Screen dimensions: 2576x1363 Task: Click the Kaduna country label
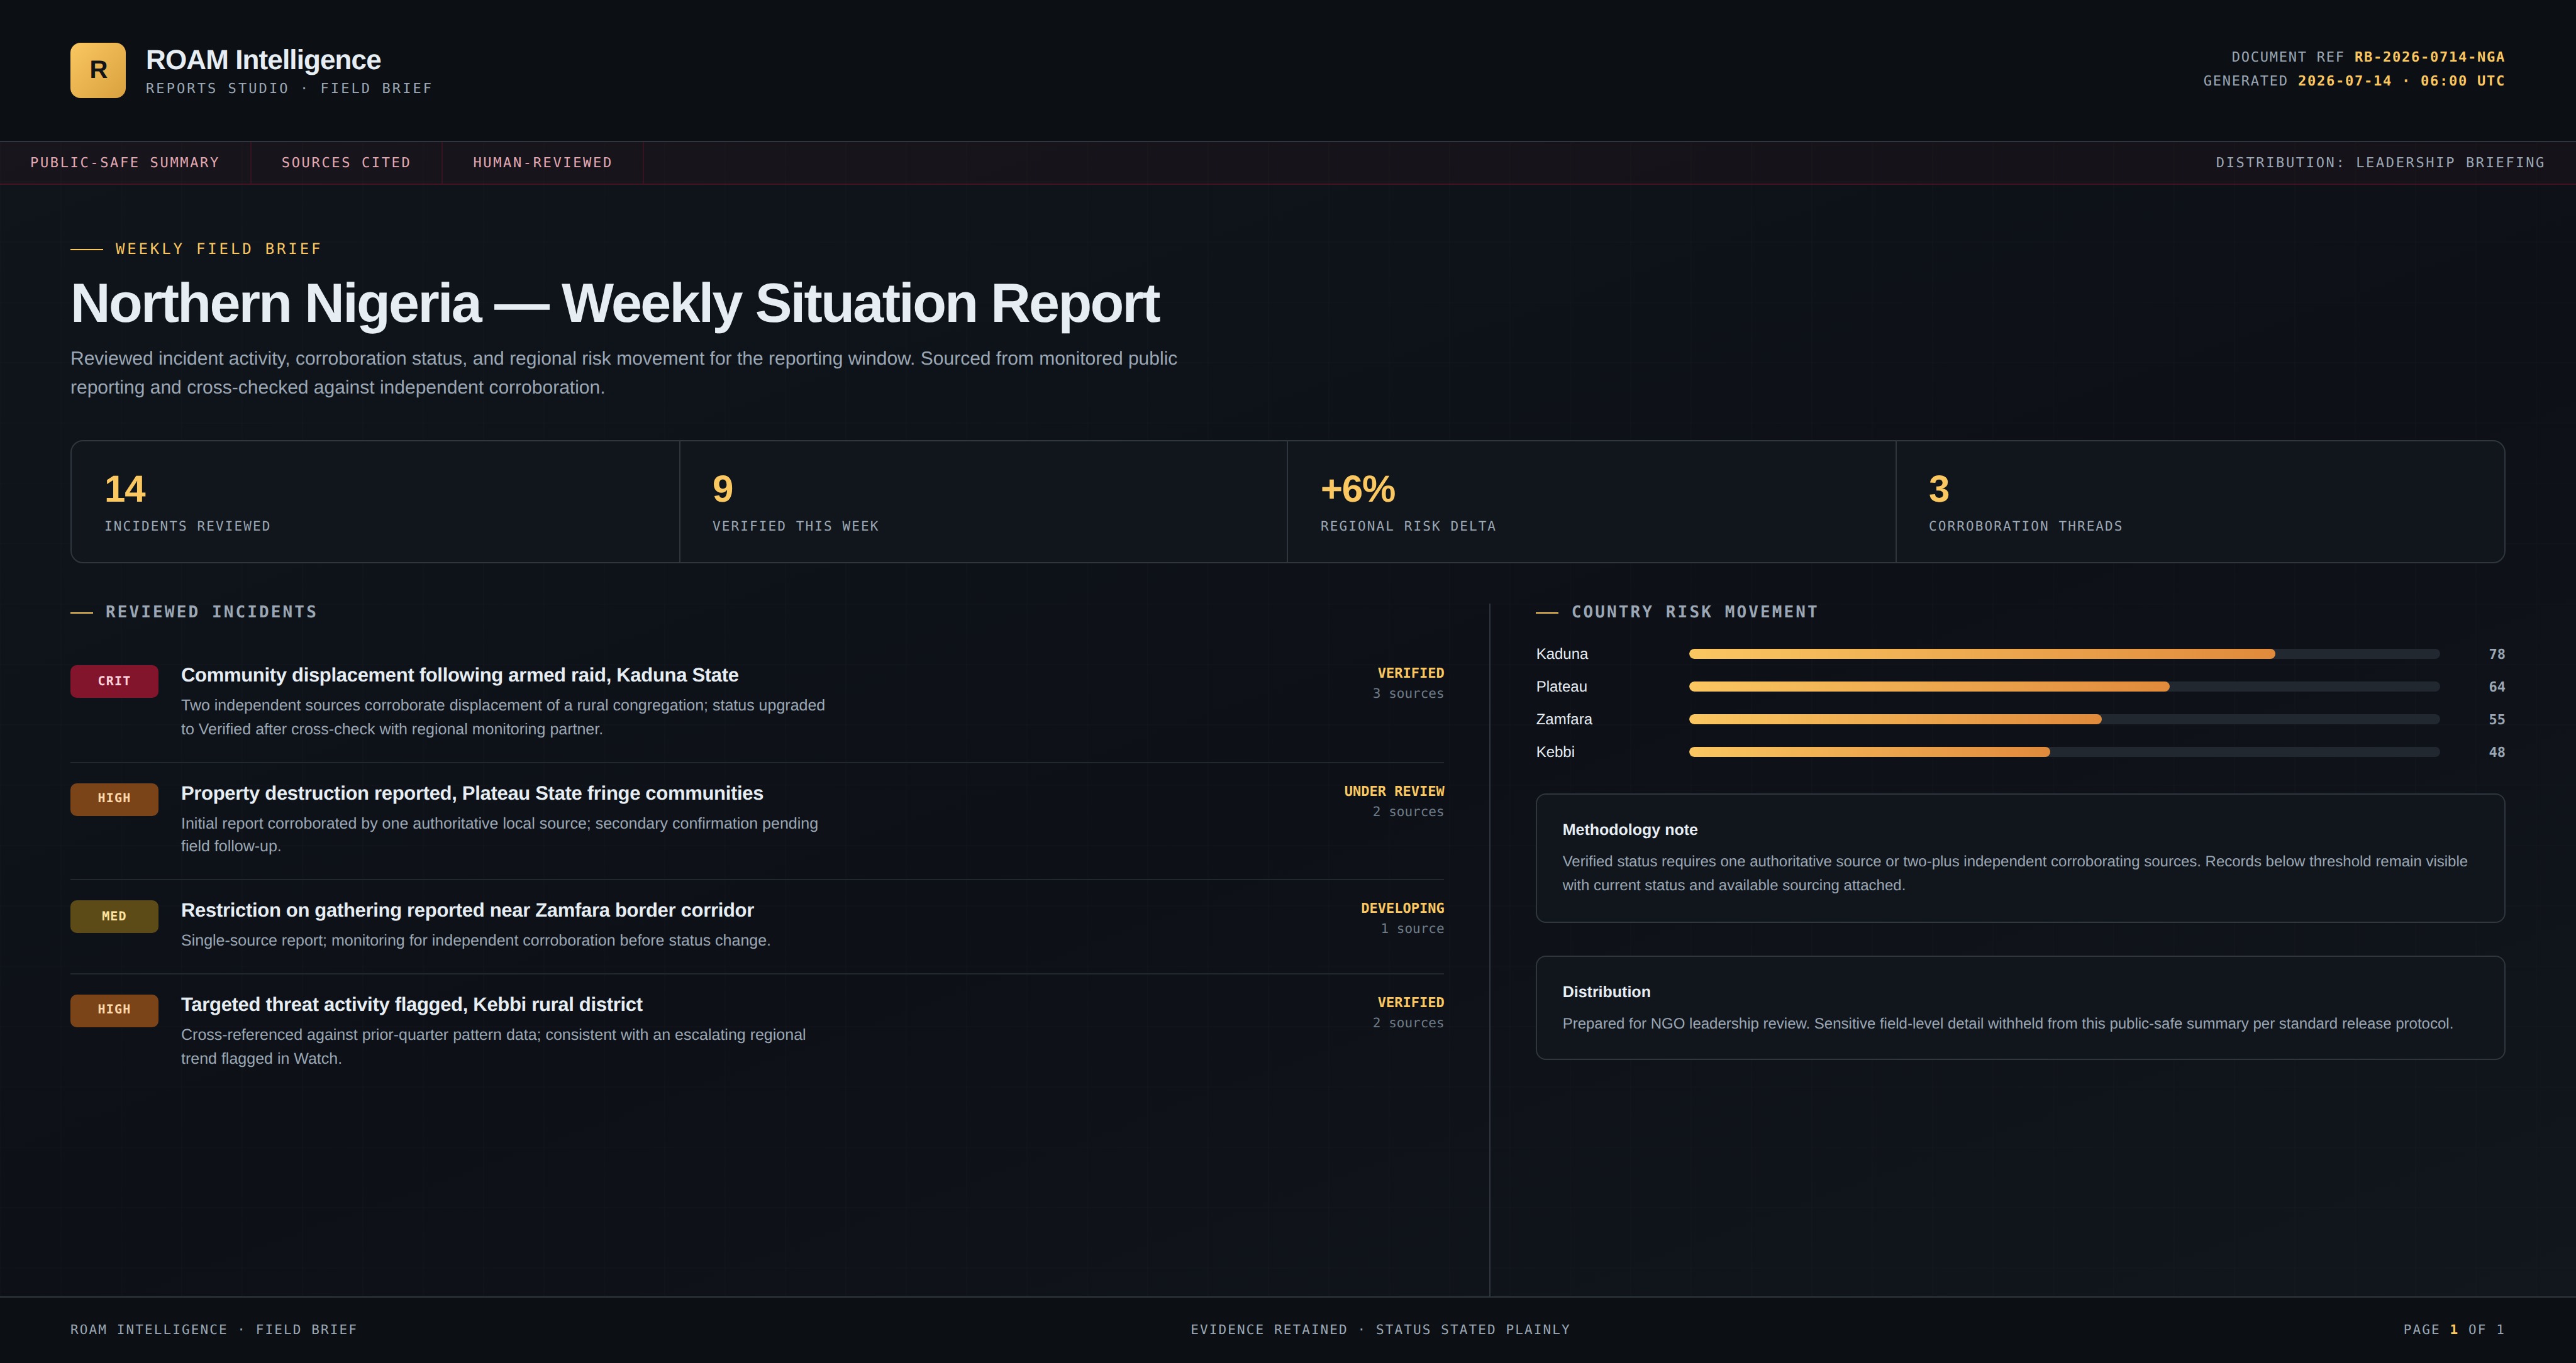click(x=1562, y=654)
